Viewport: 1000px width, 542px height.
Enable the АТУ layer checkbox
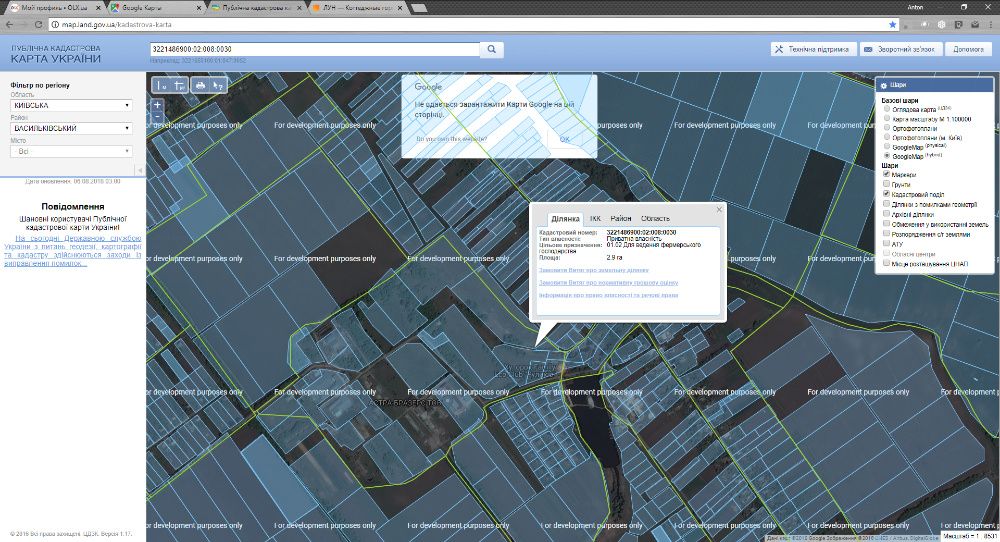pyautogui.click(x=887, y=243)
